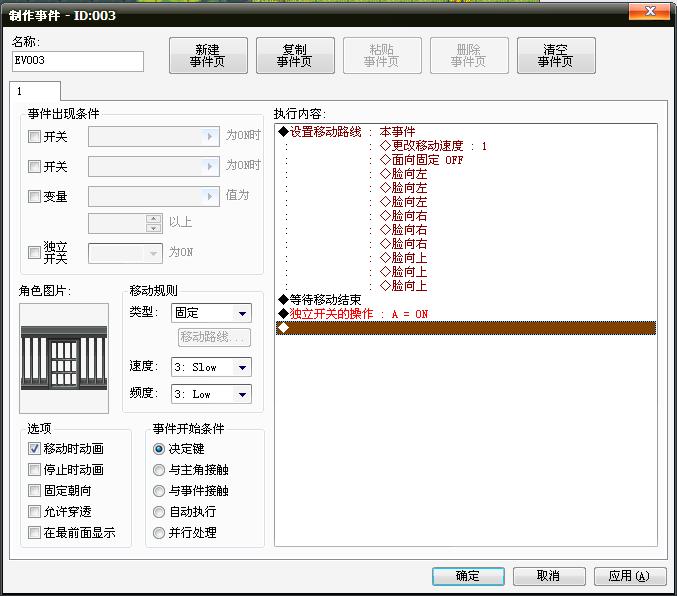677x596 pixels.
Task: Confirm with the 确定 button
Action: [x=468, y=576]
